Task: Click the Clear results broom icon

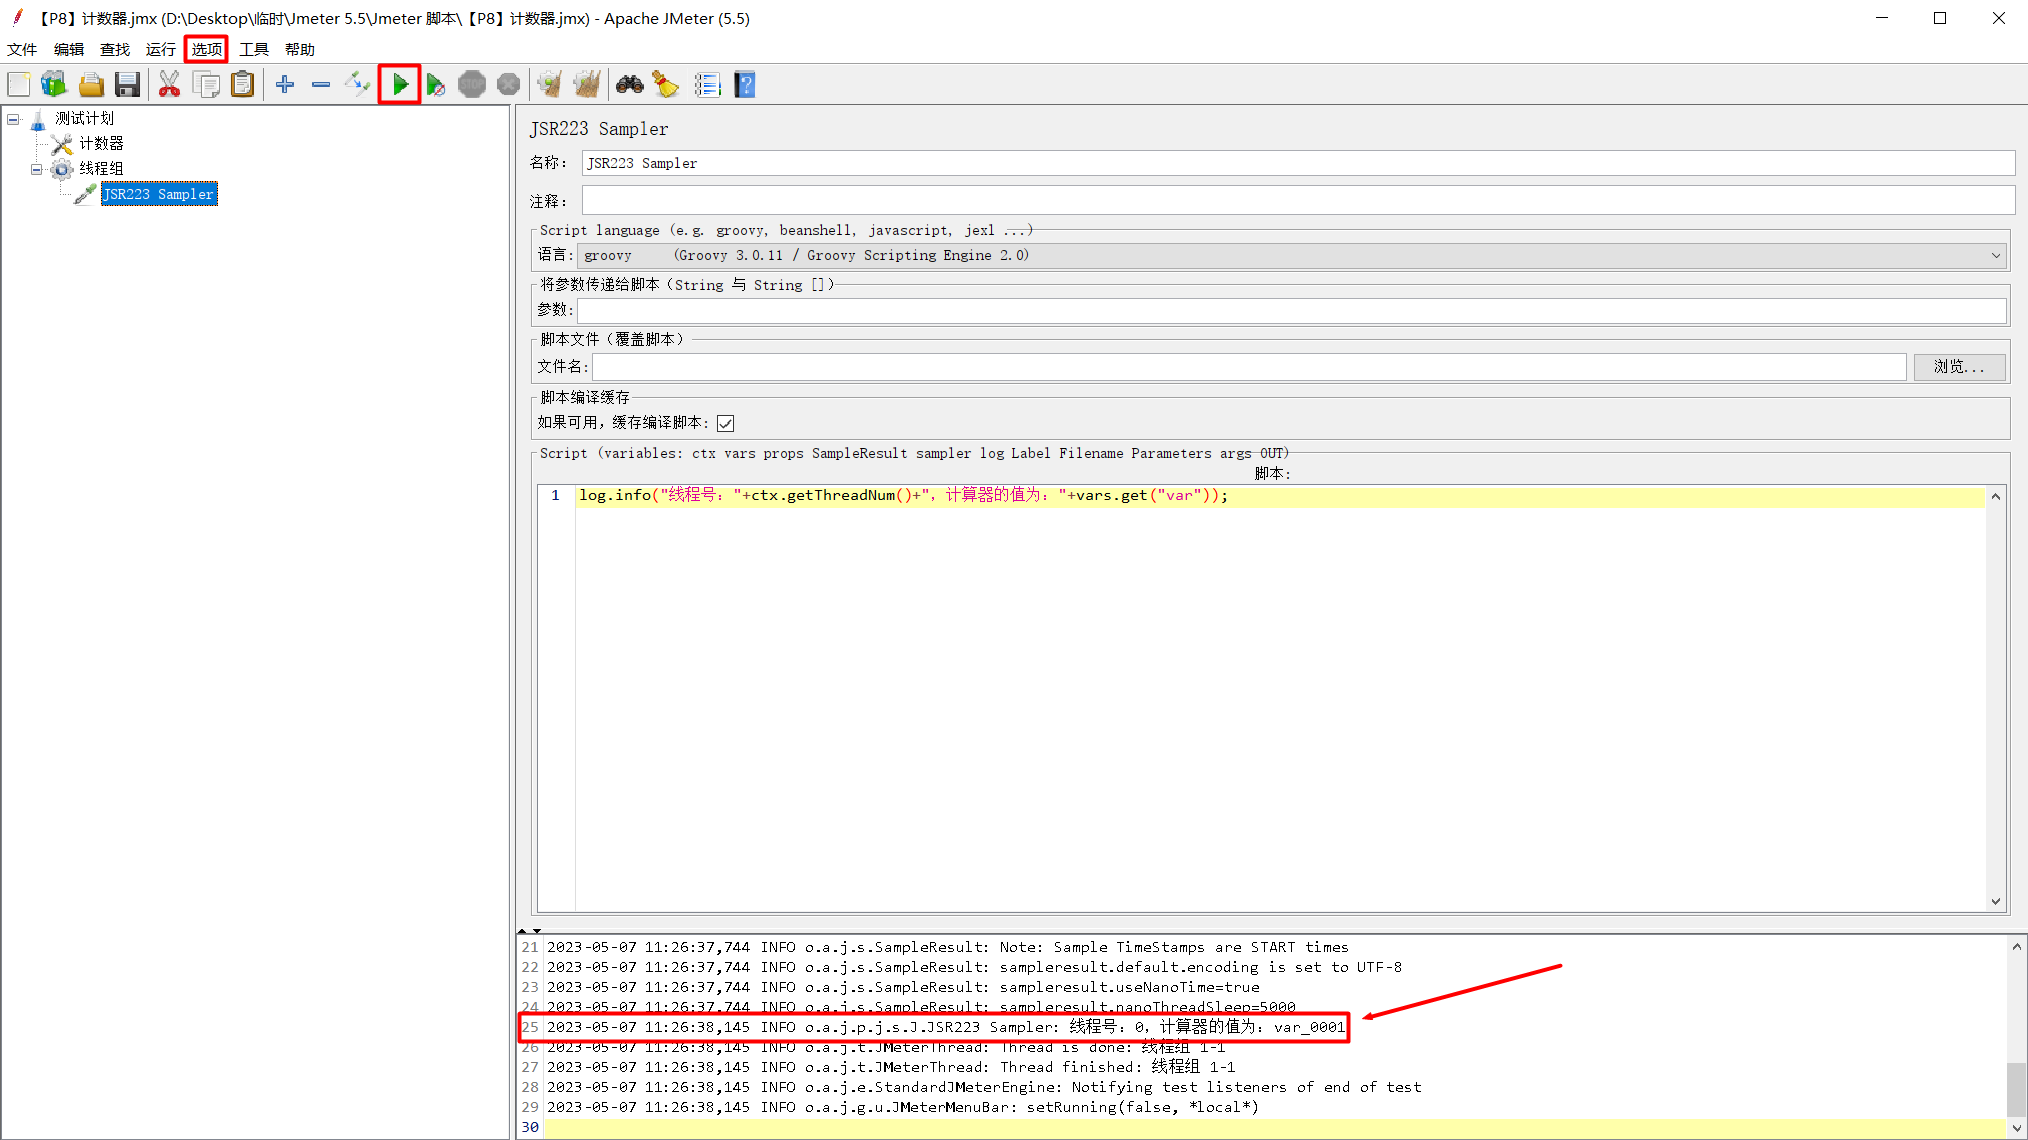Action: point(549,85)
